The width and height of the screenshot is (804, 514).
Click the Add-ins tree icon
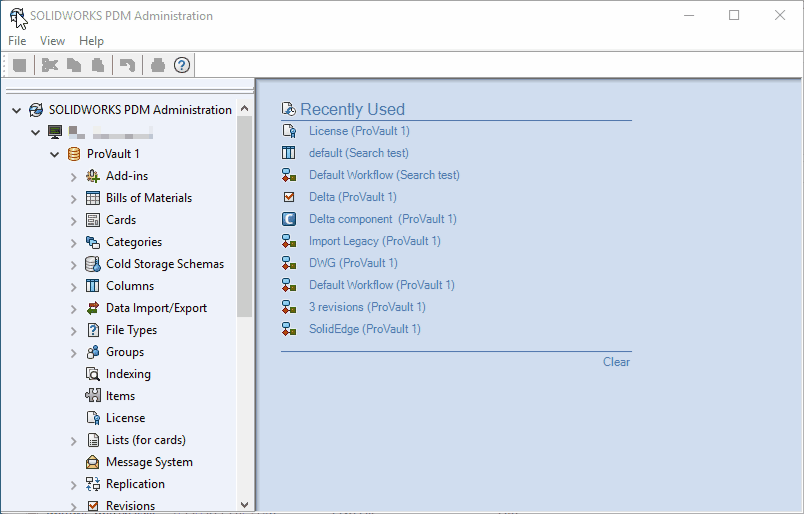click(x=93, y=176)
